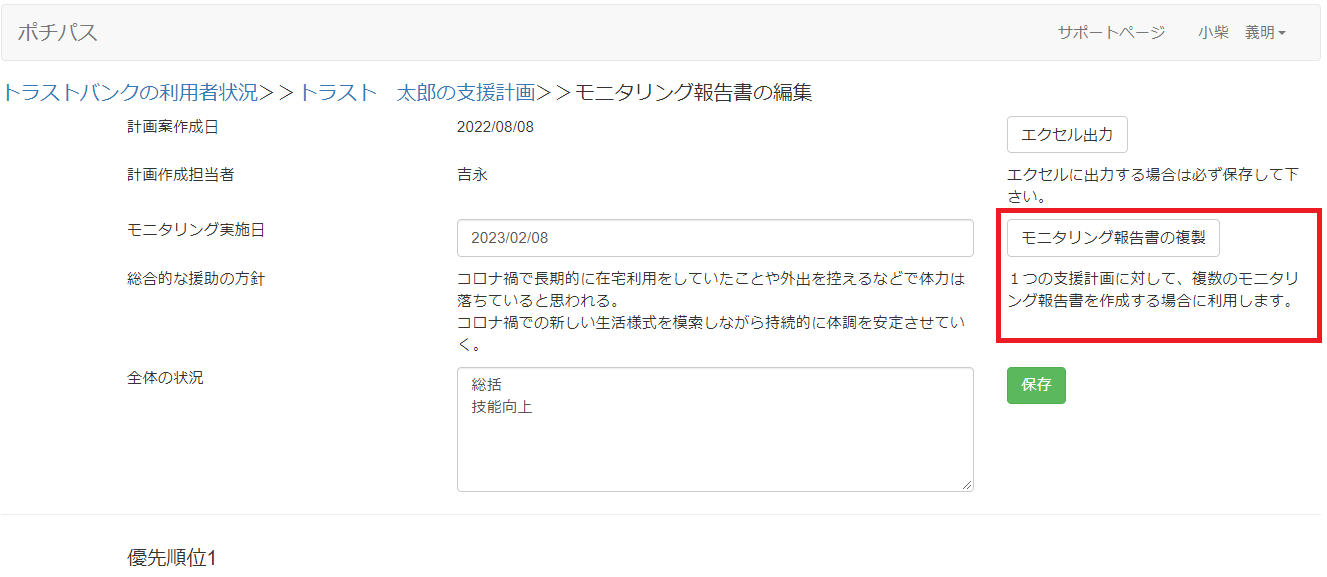Expand the 小柴 義明 user menu

[x=1241, y=33]
